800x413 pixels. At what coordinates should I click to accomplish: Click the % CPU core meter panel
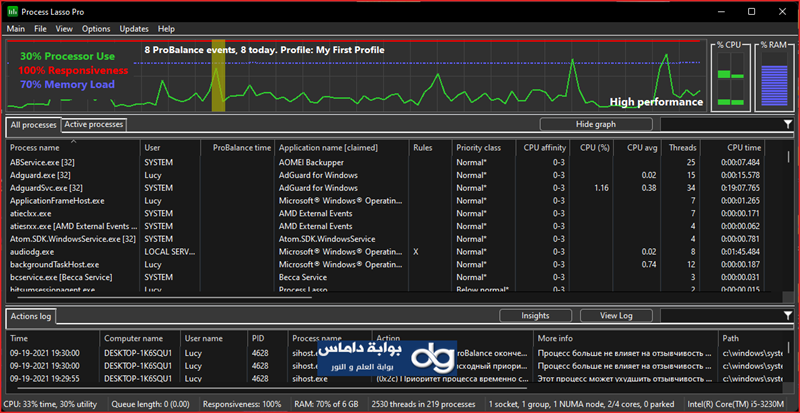tap(731, 77)
